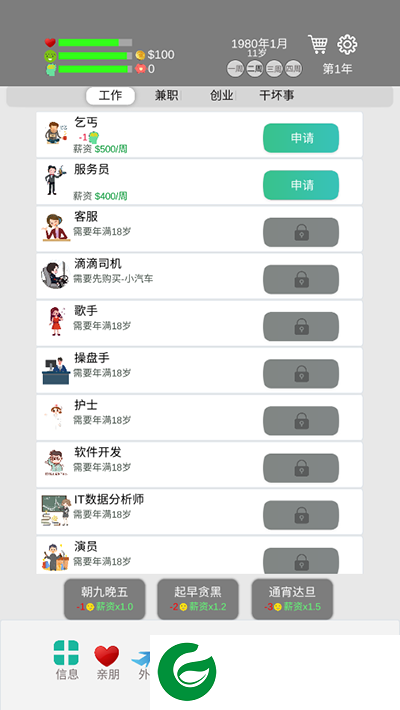This screenshot has width=400, height=710.
Task: Tap the 信息 info icon
Action: click(67, 652)
